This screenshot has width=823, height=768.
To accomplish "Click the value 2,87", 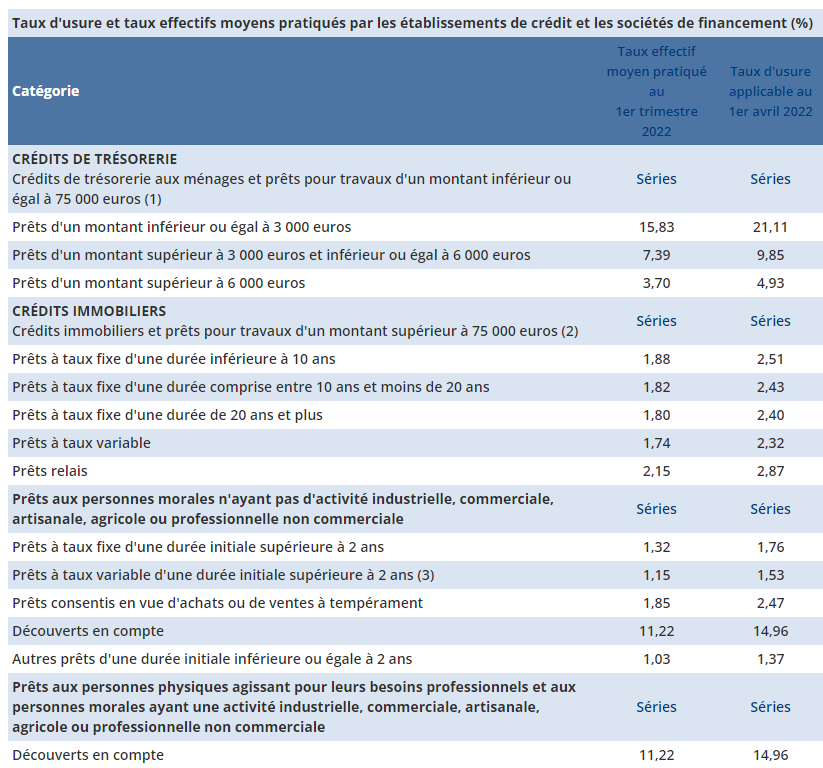I will [x=770, y=471].
